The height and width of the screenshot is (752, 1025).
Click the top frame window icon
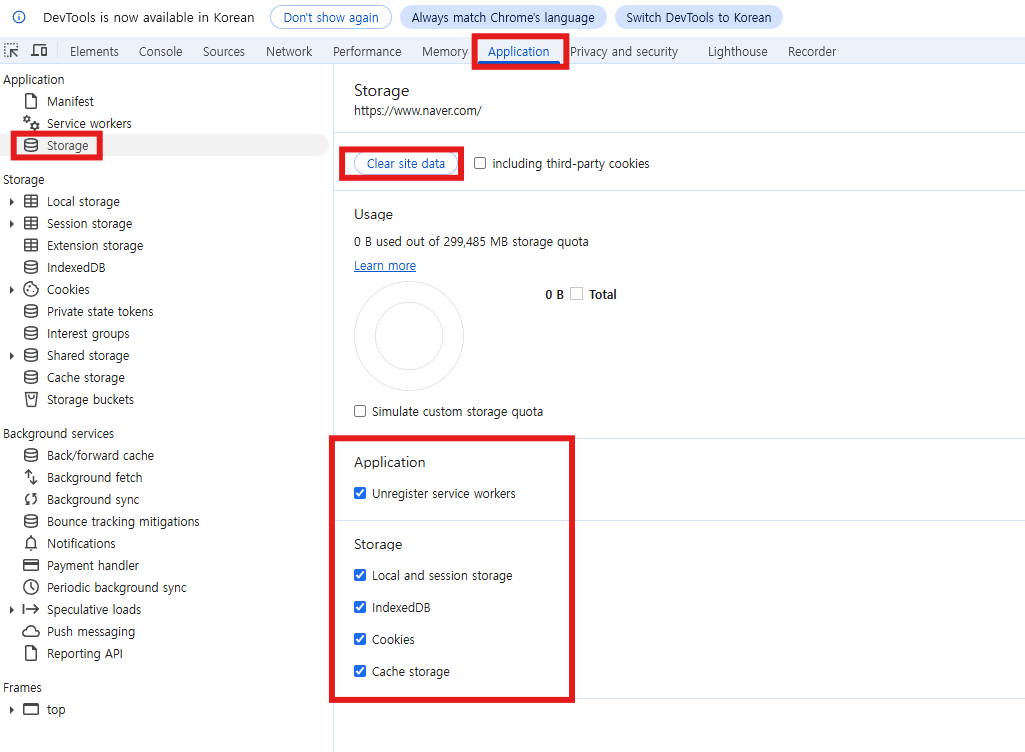[31, 709]
